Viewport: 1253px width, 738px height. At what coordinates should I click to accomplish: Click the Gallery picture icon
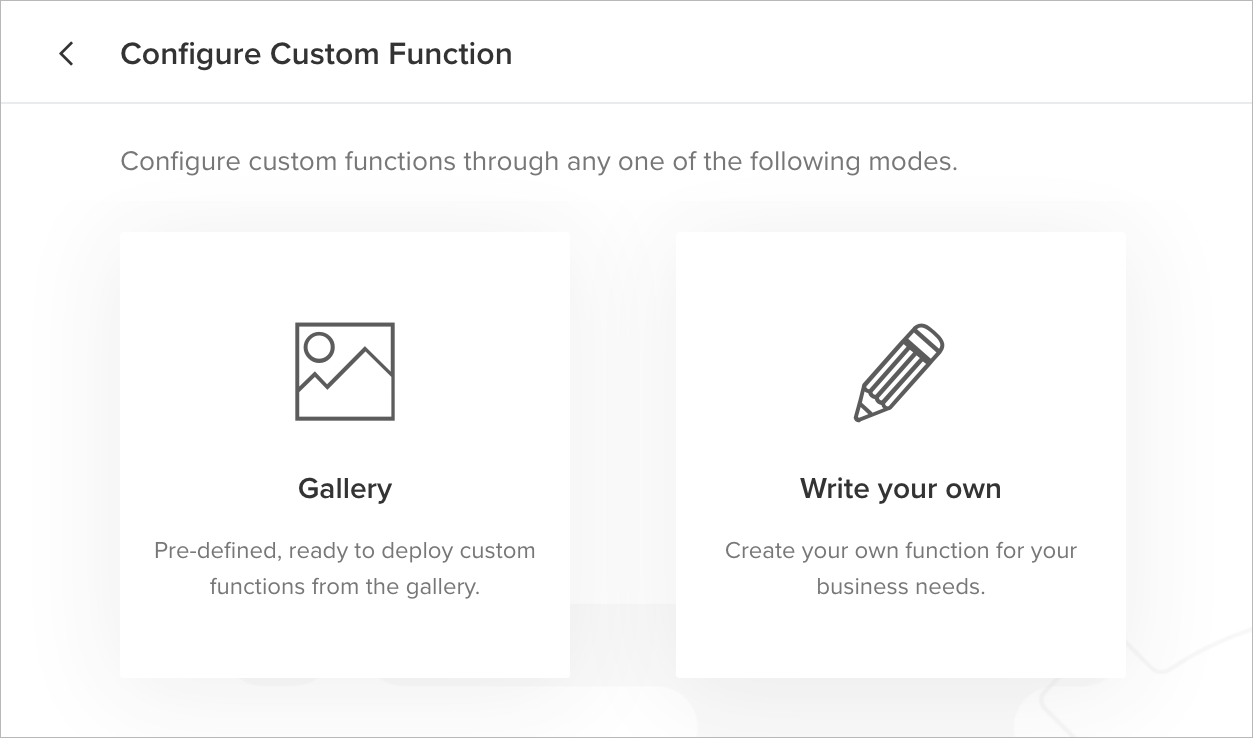click(345, 371)
